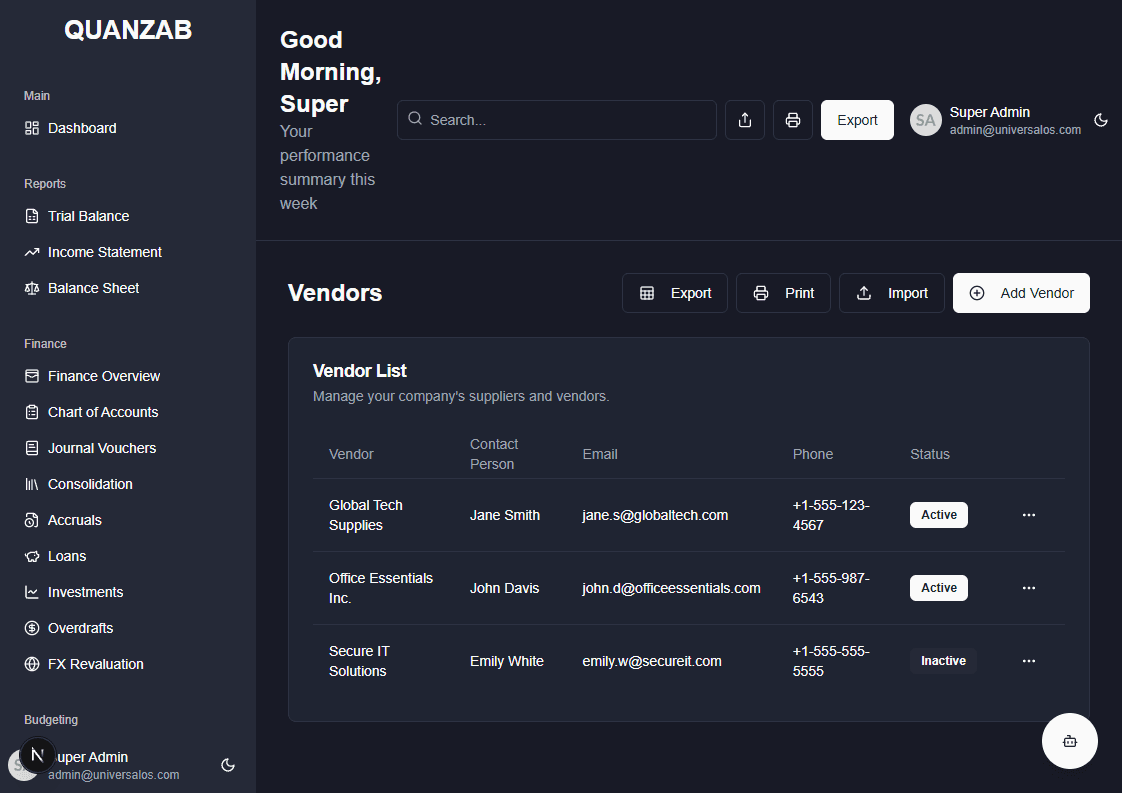Click the printer icon in header

click(792, 120)
